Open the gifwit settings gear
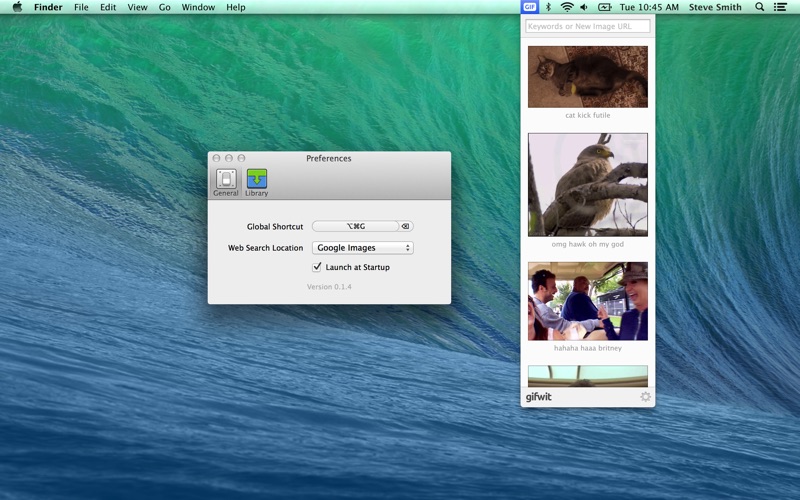800x500 pixels. click(645, 396)
